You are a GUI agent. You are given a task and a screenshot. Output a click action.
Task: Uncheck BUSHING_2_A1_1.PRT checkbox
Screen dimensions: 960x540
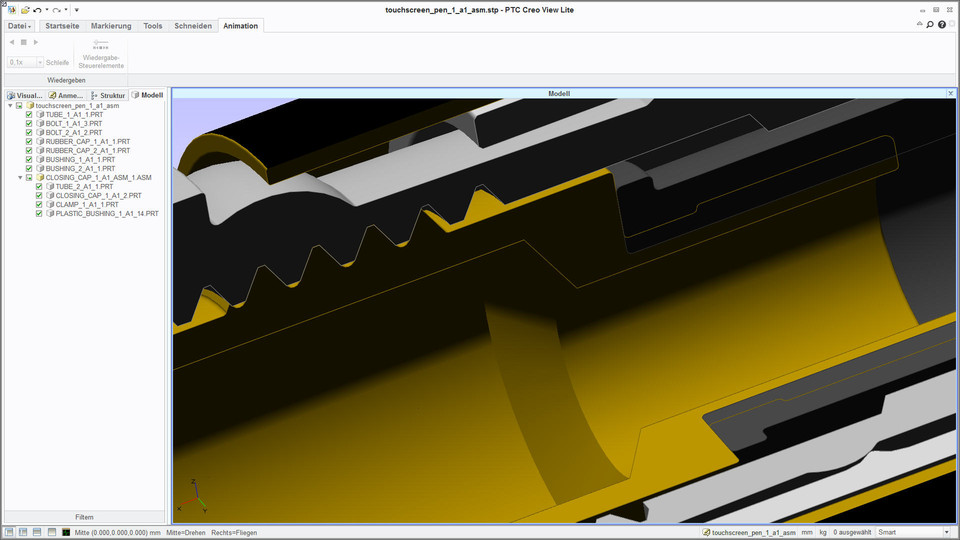[29, 168]
